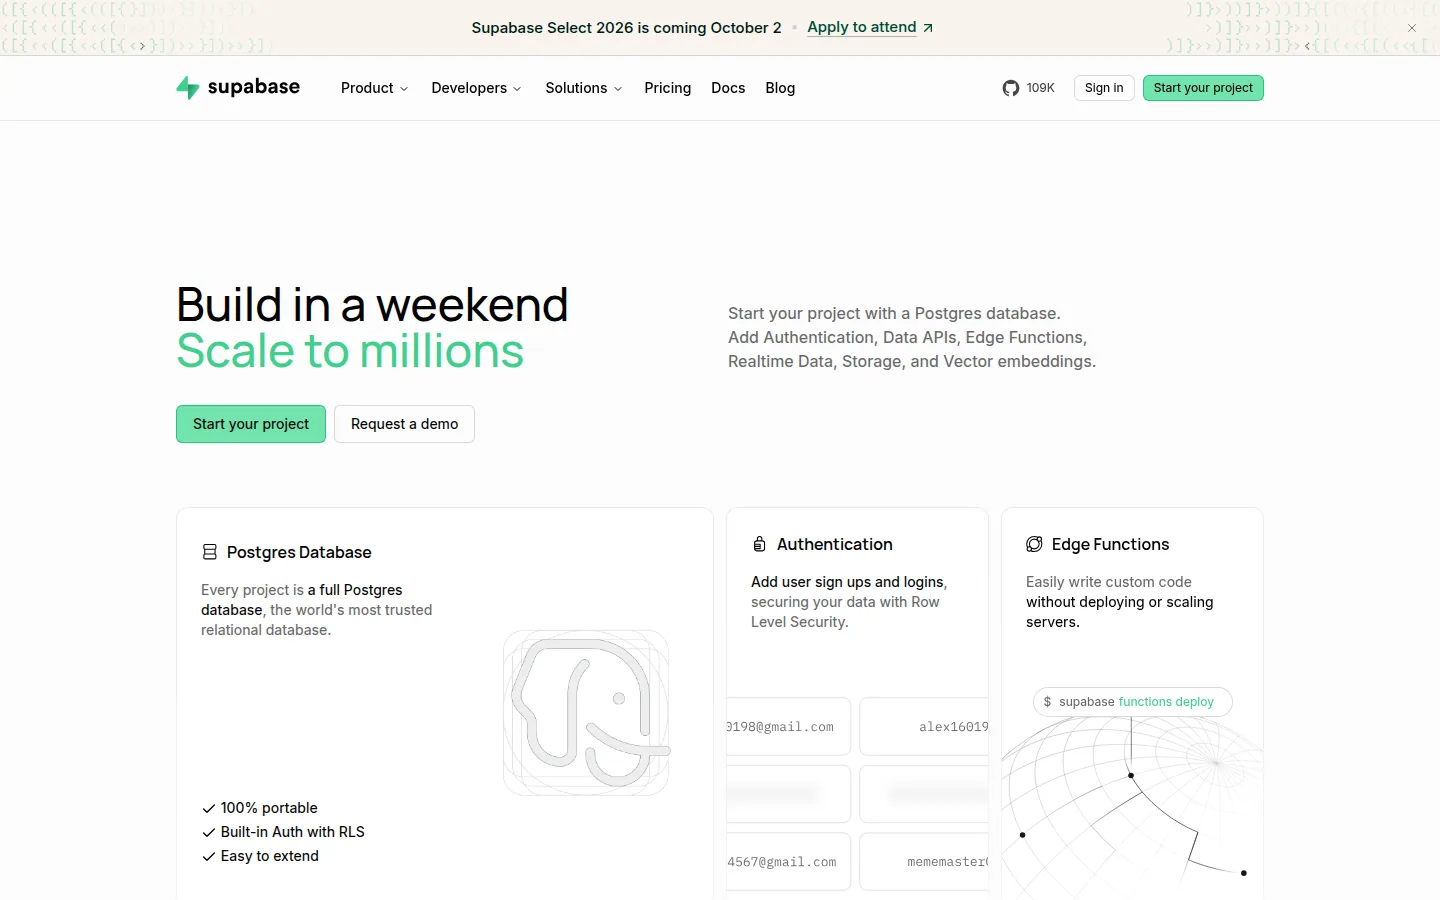This screenshot has height=900, width=1440.
Task: Click the Supabase lightning bolt logo
Action: (x=188, y=88)
